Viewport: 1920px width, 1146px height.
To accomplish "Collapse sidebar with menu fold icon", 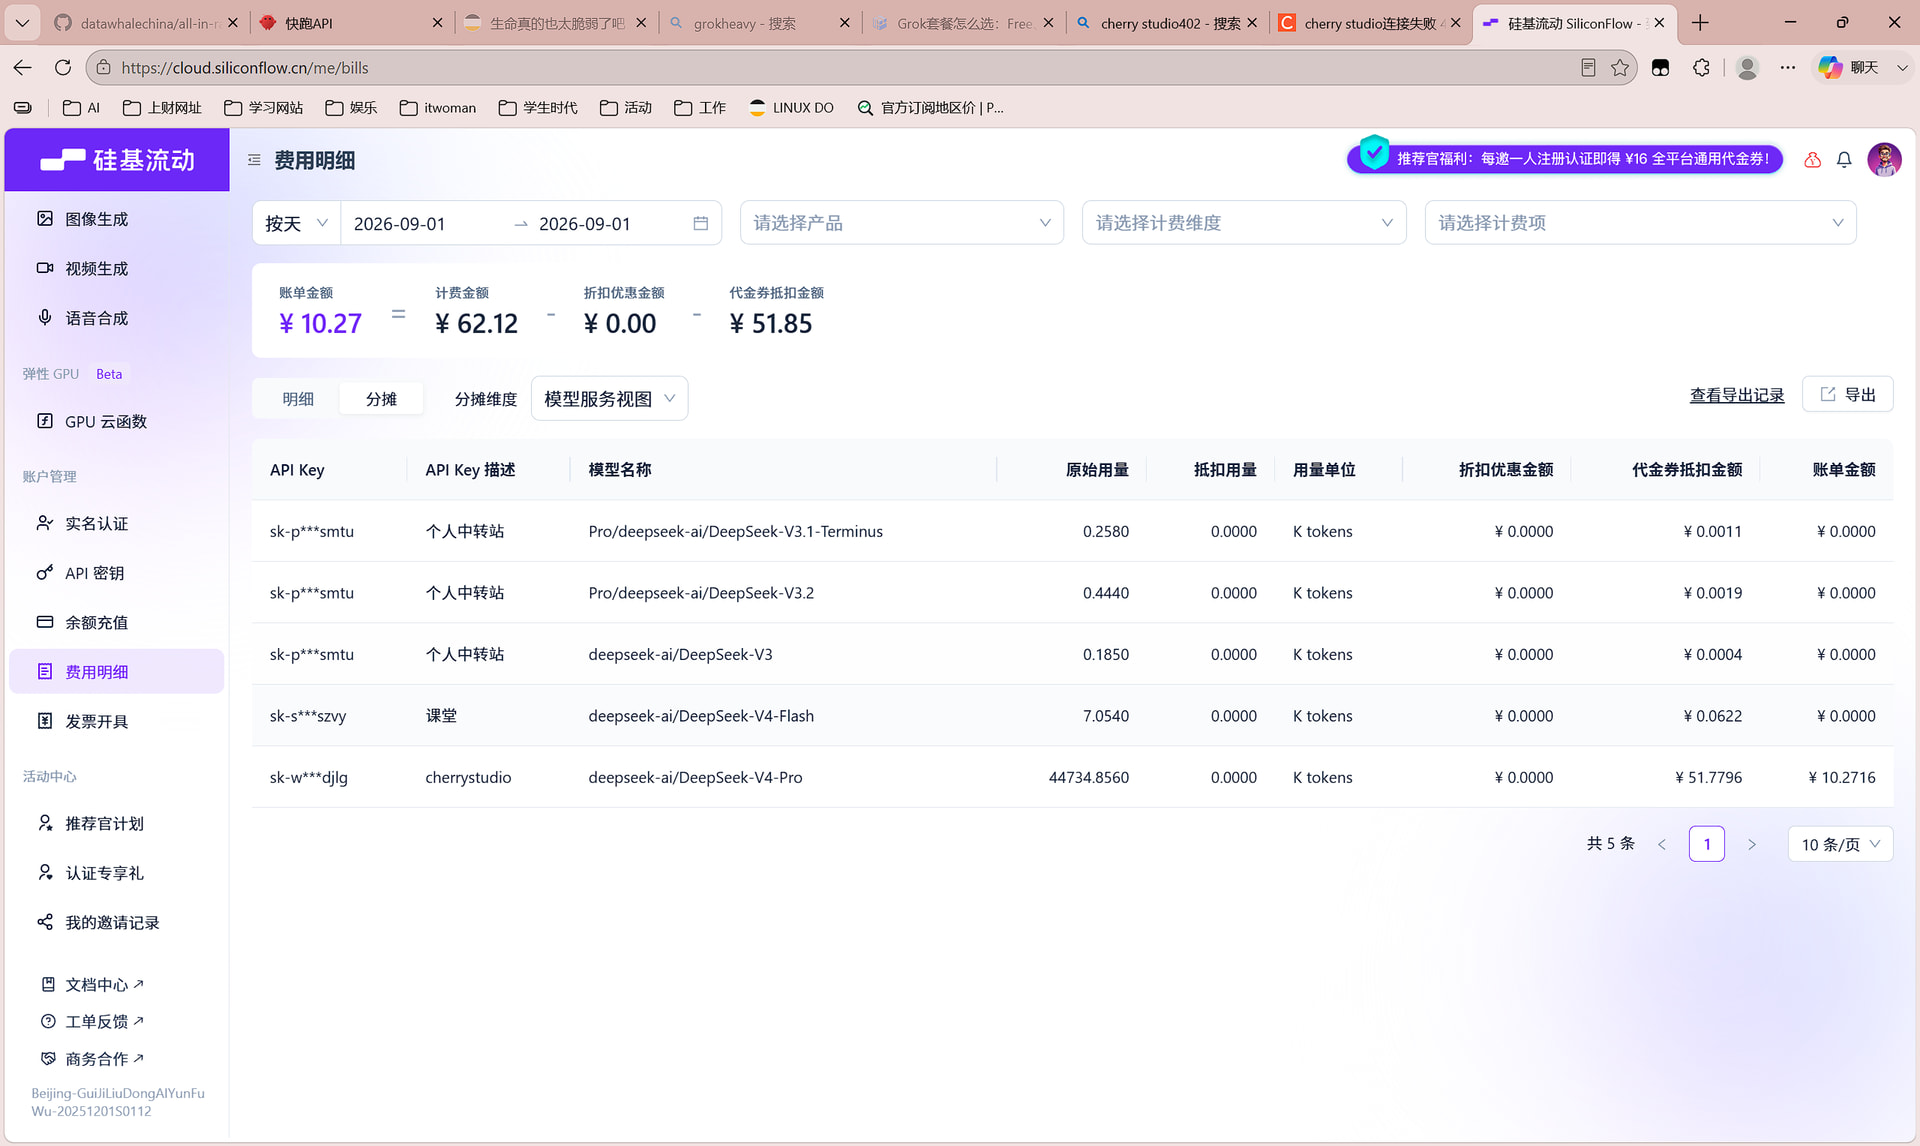I will tap(254, 160).
